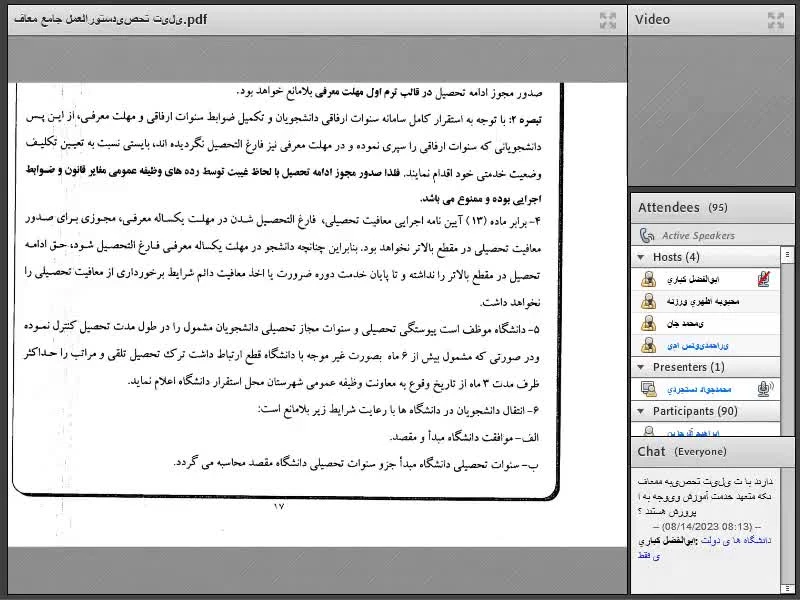This screenshot has width=800, height=600.
Task: Click the fourth host's avatar icon
Action: pyautogui.click(x=648, y=345)
